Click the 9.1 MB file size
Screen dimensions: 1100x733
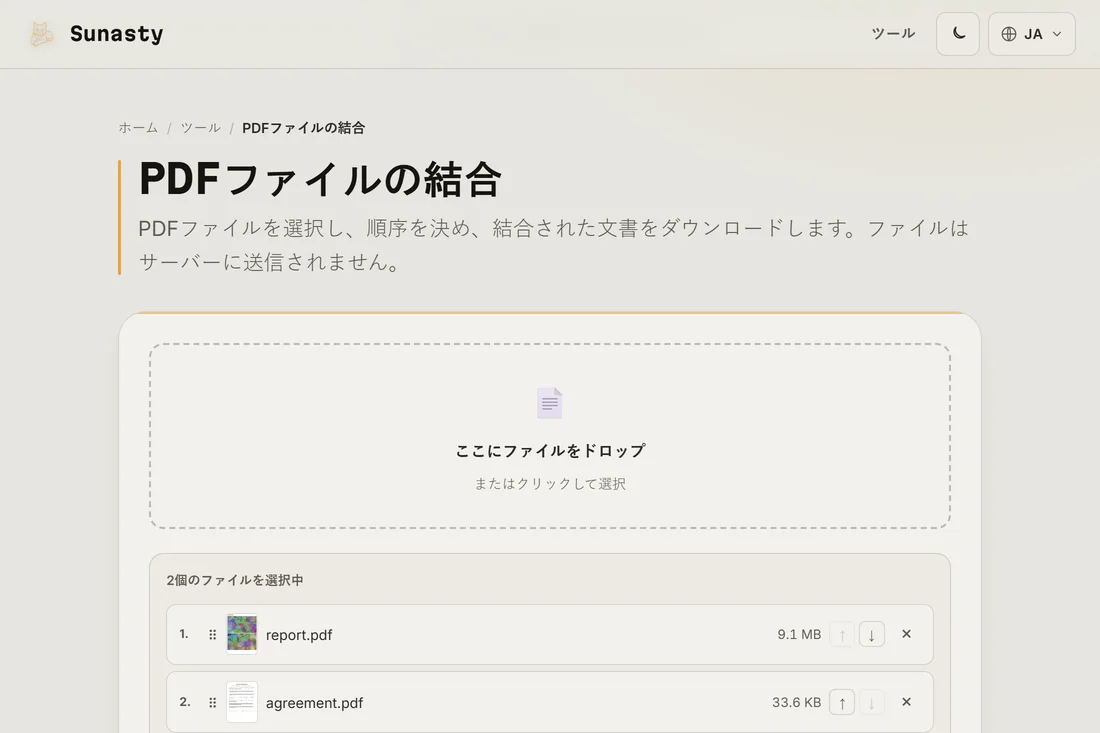coord(799,635)
